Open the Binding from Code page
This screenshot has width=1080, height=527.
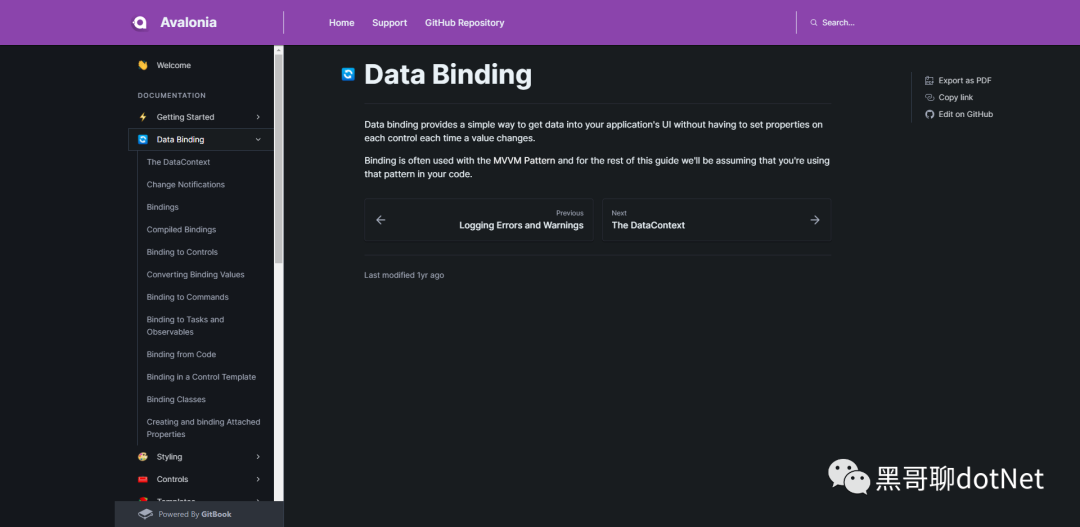click(181, 355)
